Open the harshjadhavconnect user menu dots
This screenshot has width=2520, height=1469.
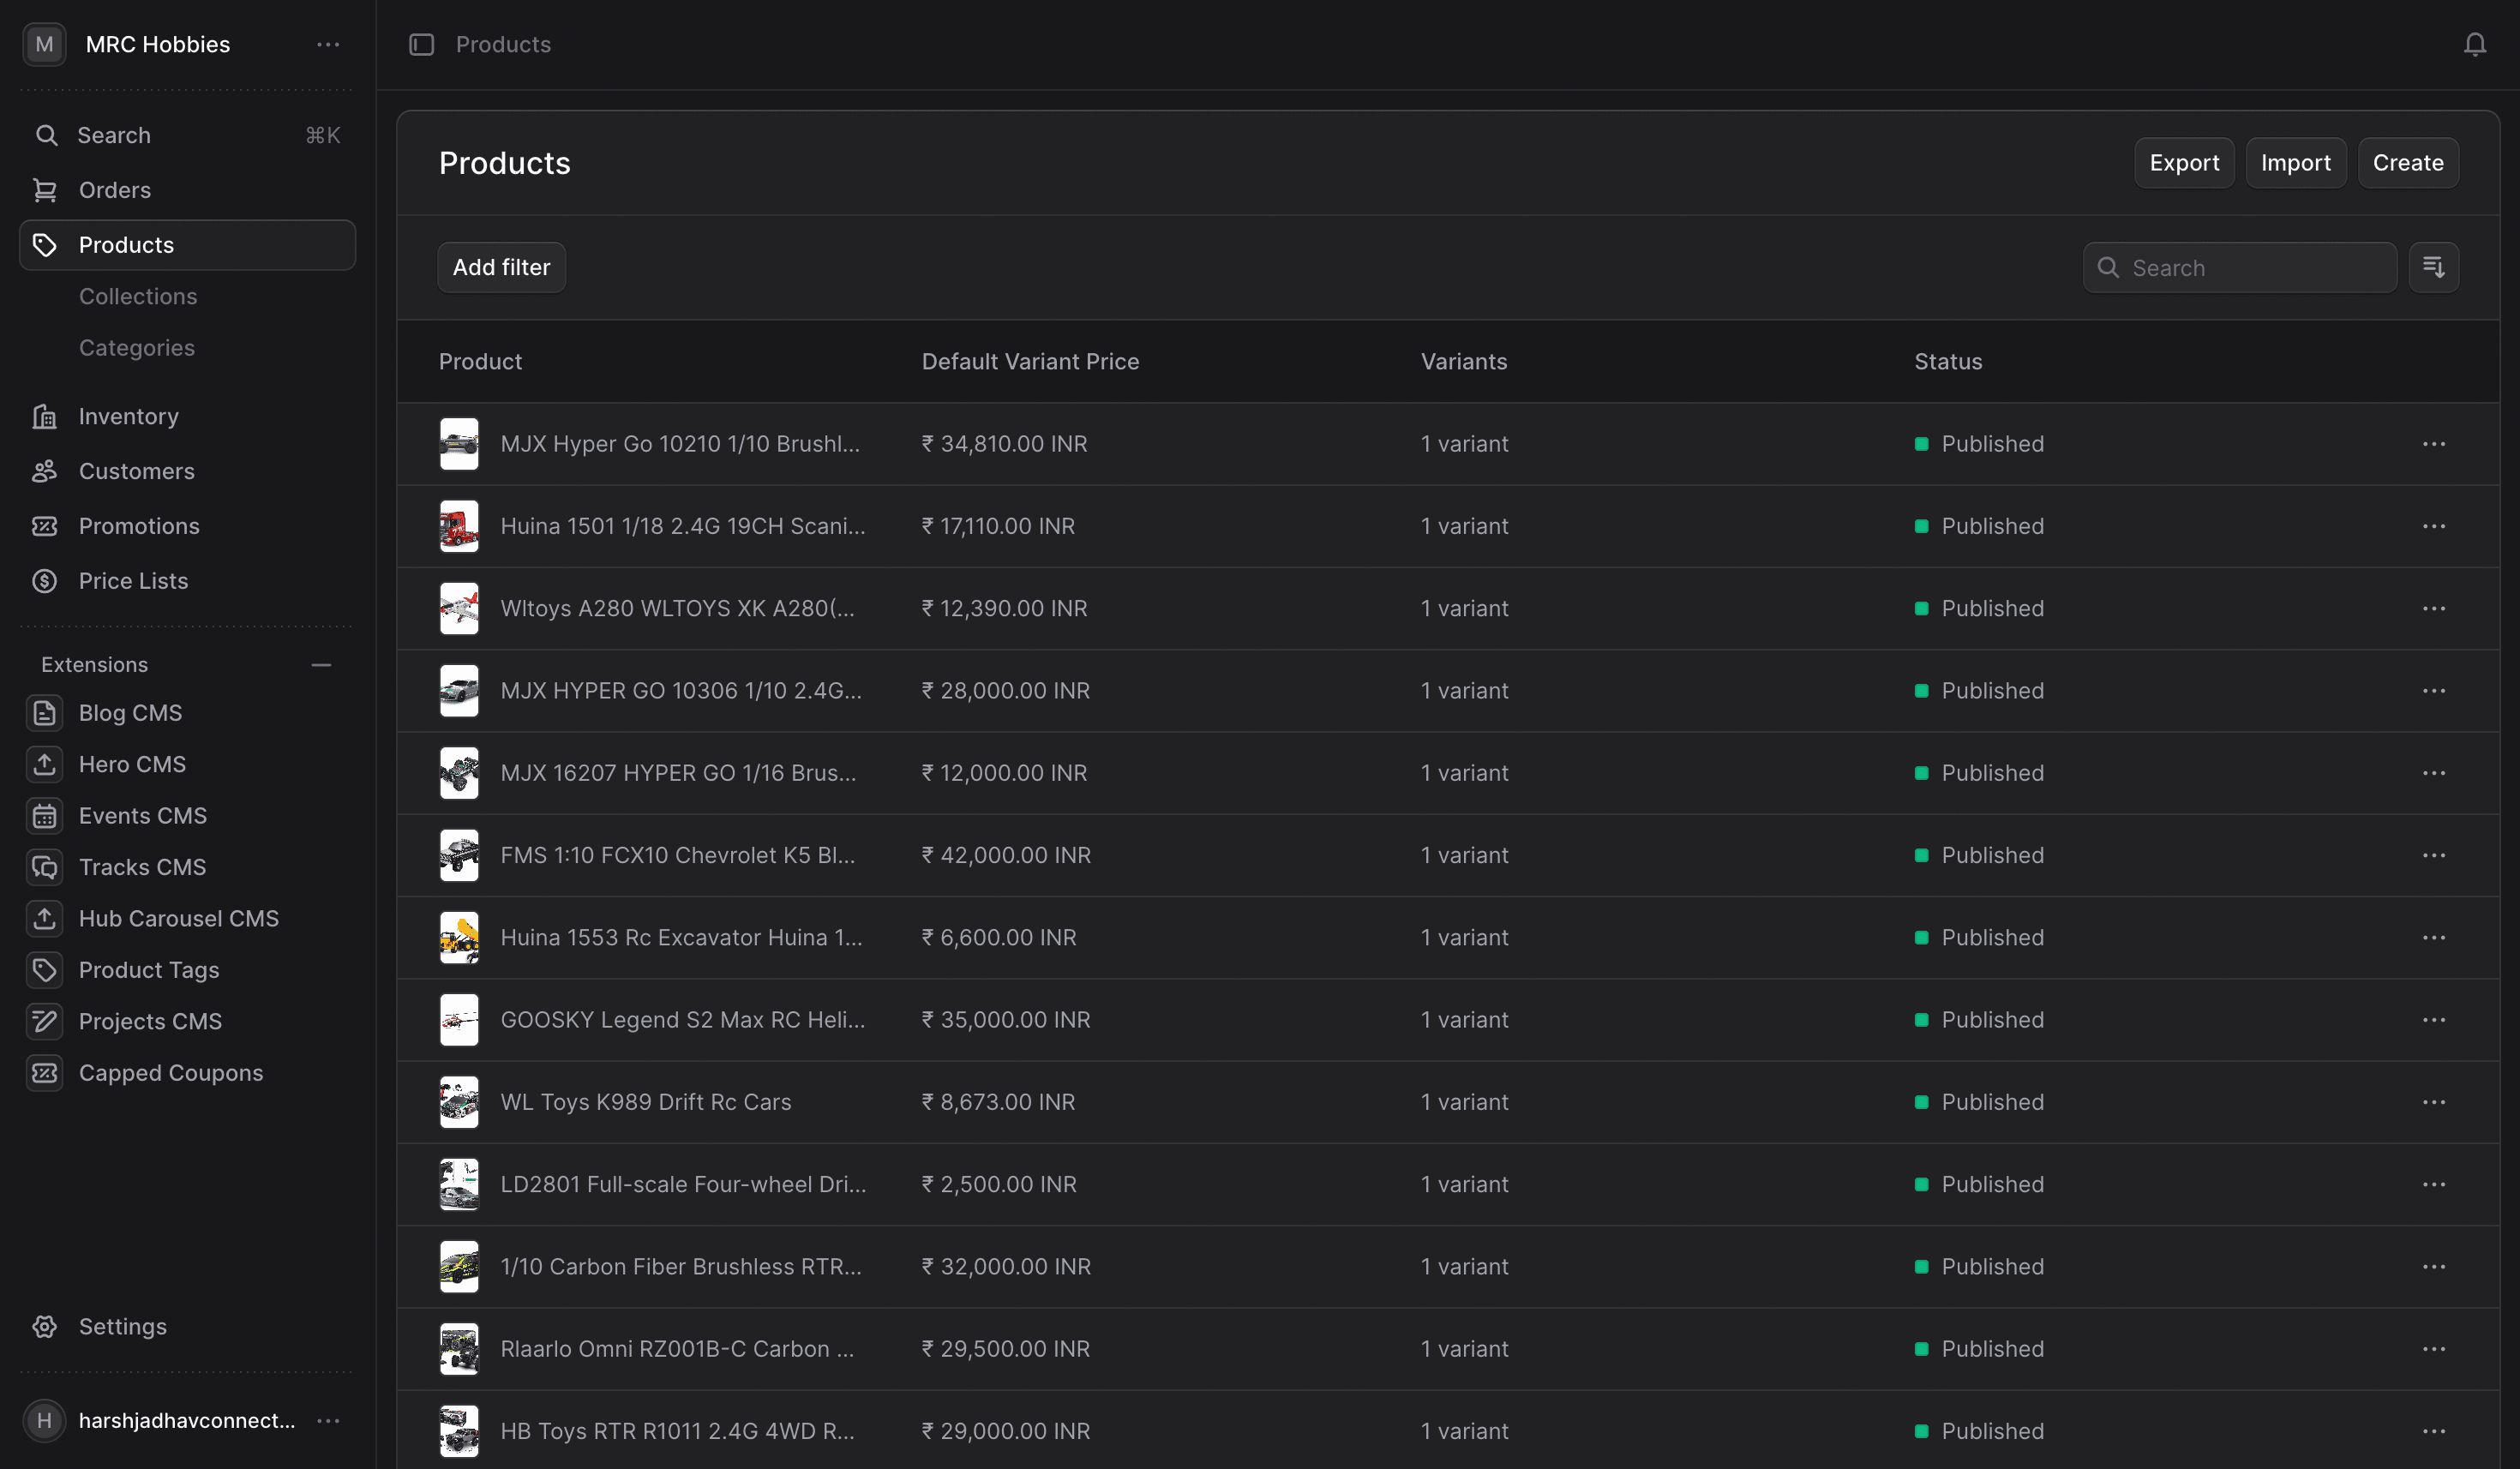point(328,1420)
